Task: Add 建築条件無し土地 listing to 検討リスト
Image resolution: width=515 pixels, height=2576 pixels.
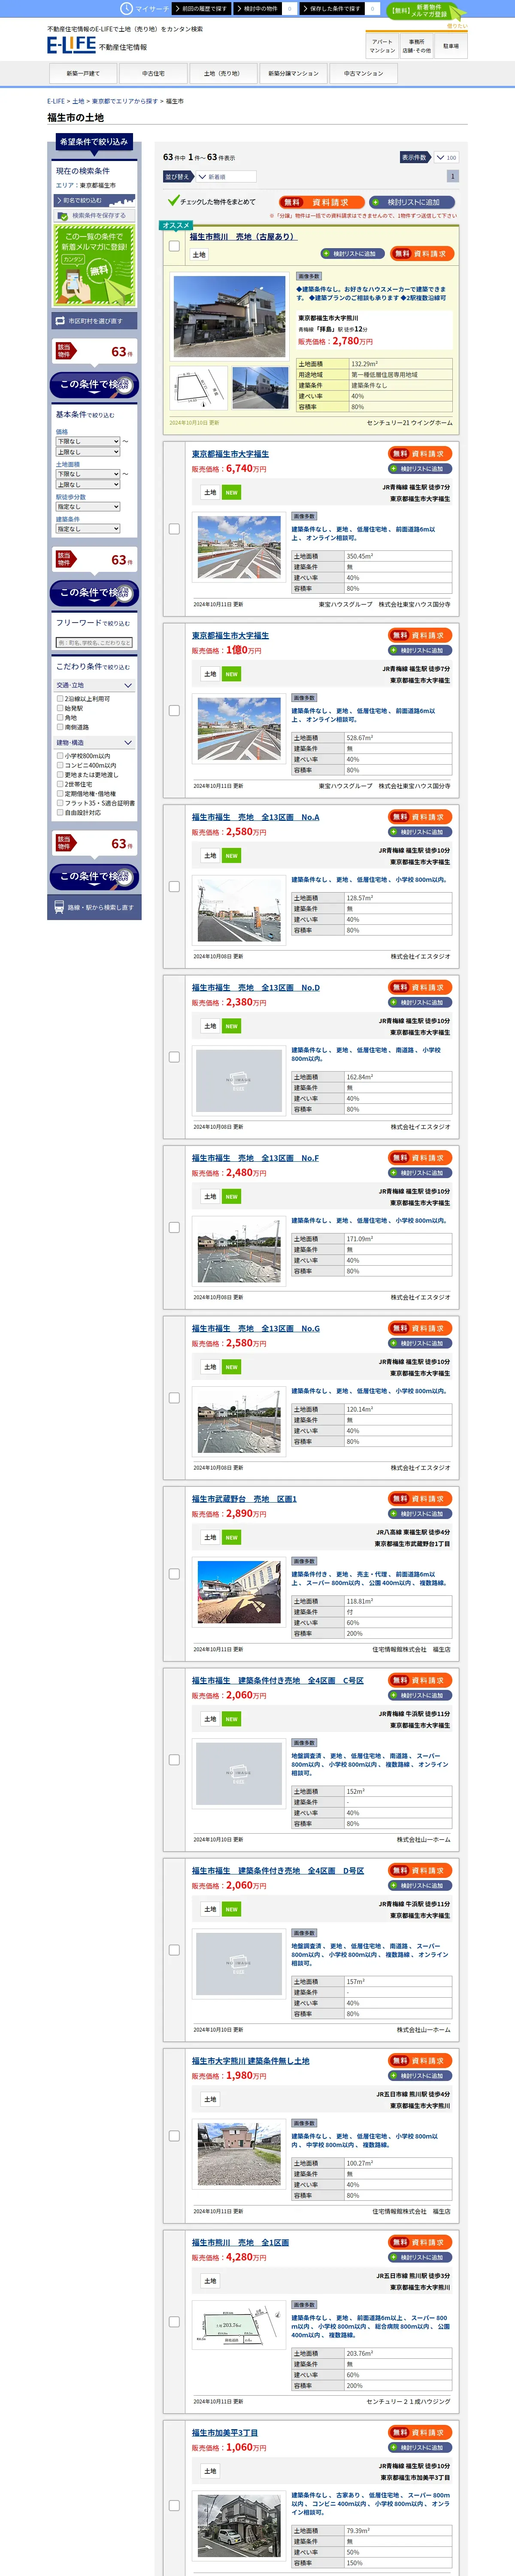Action: pos(420,2075)
